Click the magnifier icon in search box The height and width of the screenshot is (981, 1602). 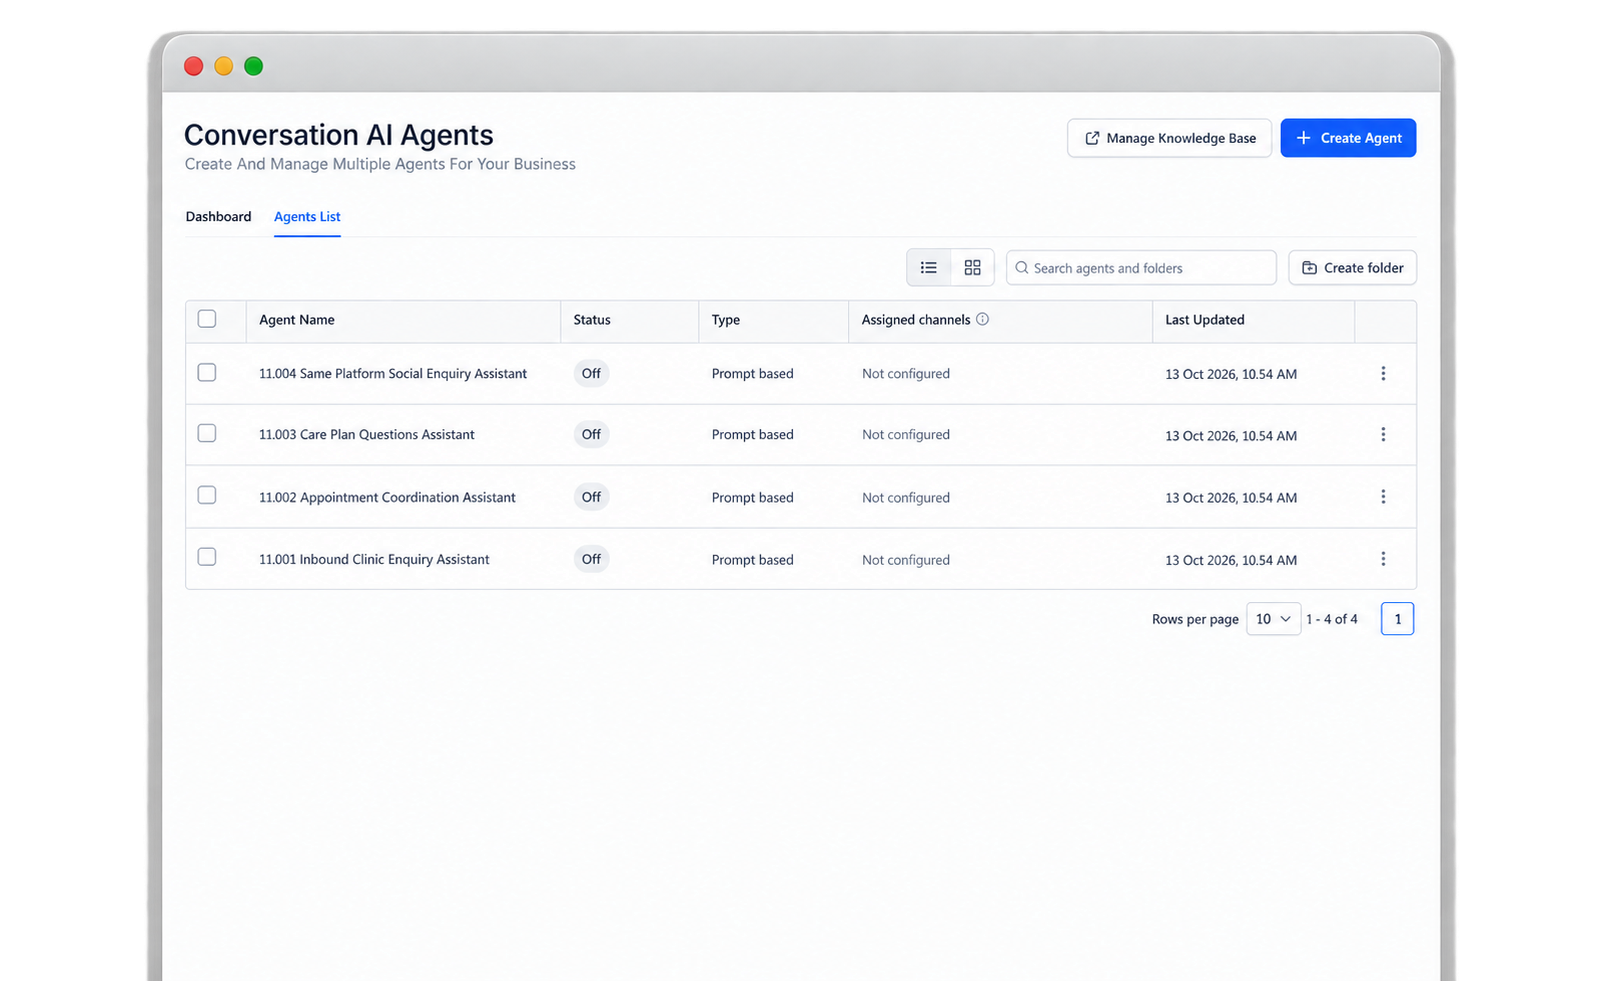(1021, 268)
